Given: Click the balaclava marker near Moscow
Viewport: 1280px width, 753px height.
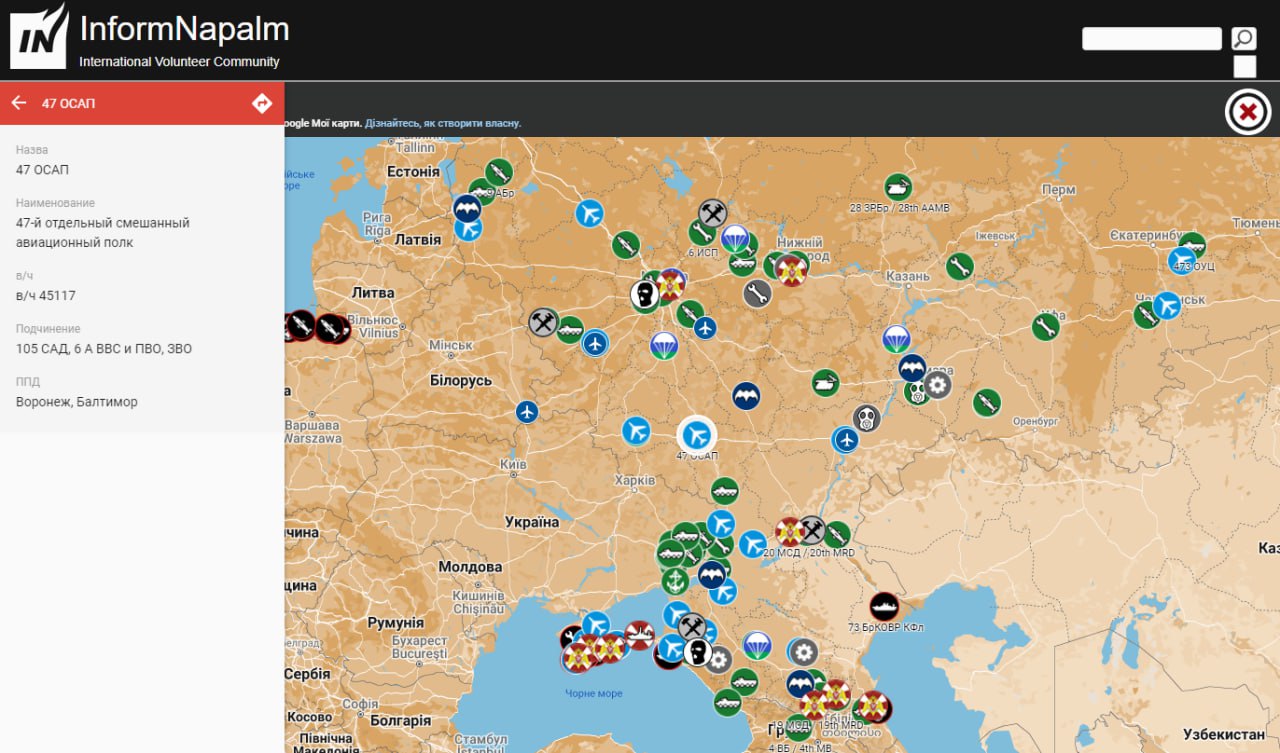Looking at the screenshot, I should (x=645, y=294).
